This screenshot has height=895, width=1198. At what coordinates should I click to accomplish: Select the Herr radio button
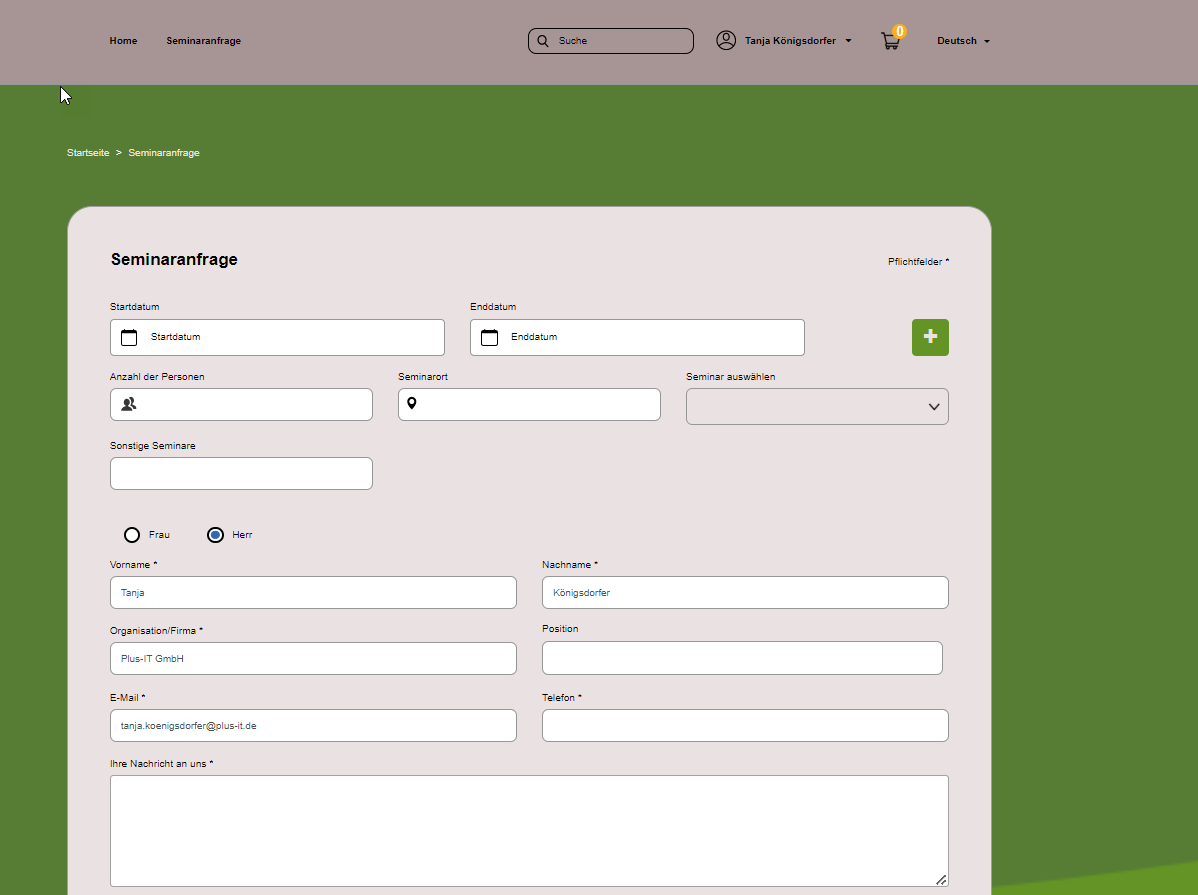click(x=215, y=535)
